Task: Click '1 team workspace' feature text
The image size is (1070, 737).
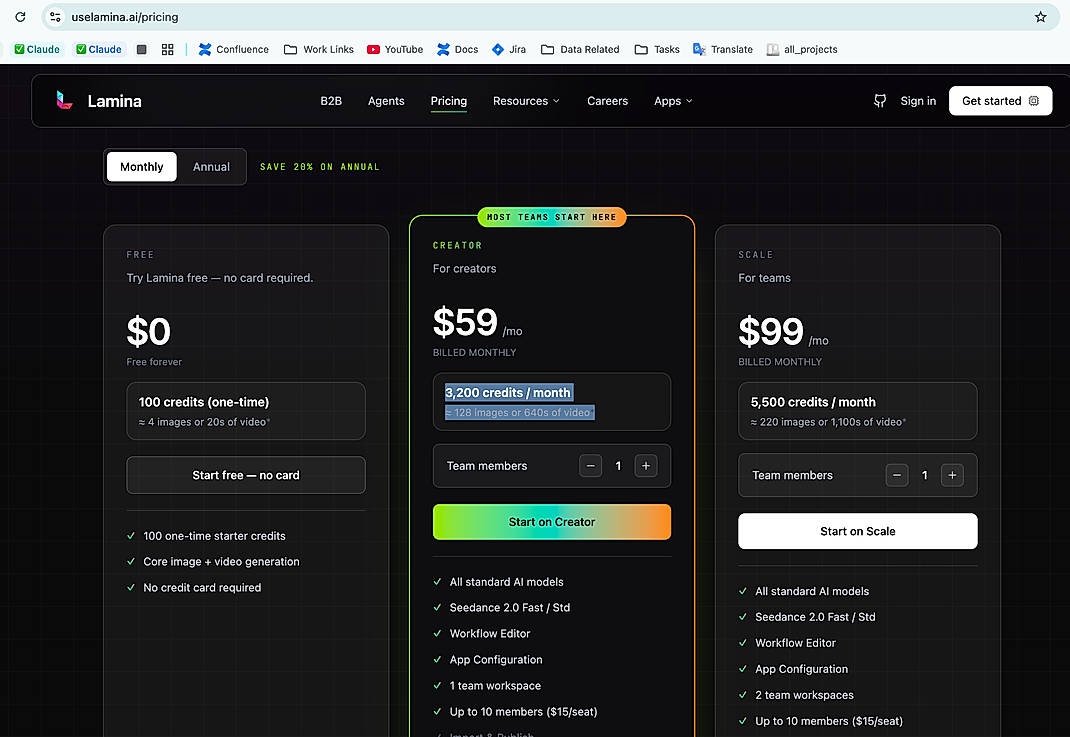Action: [495, 685]
